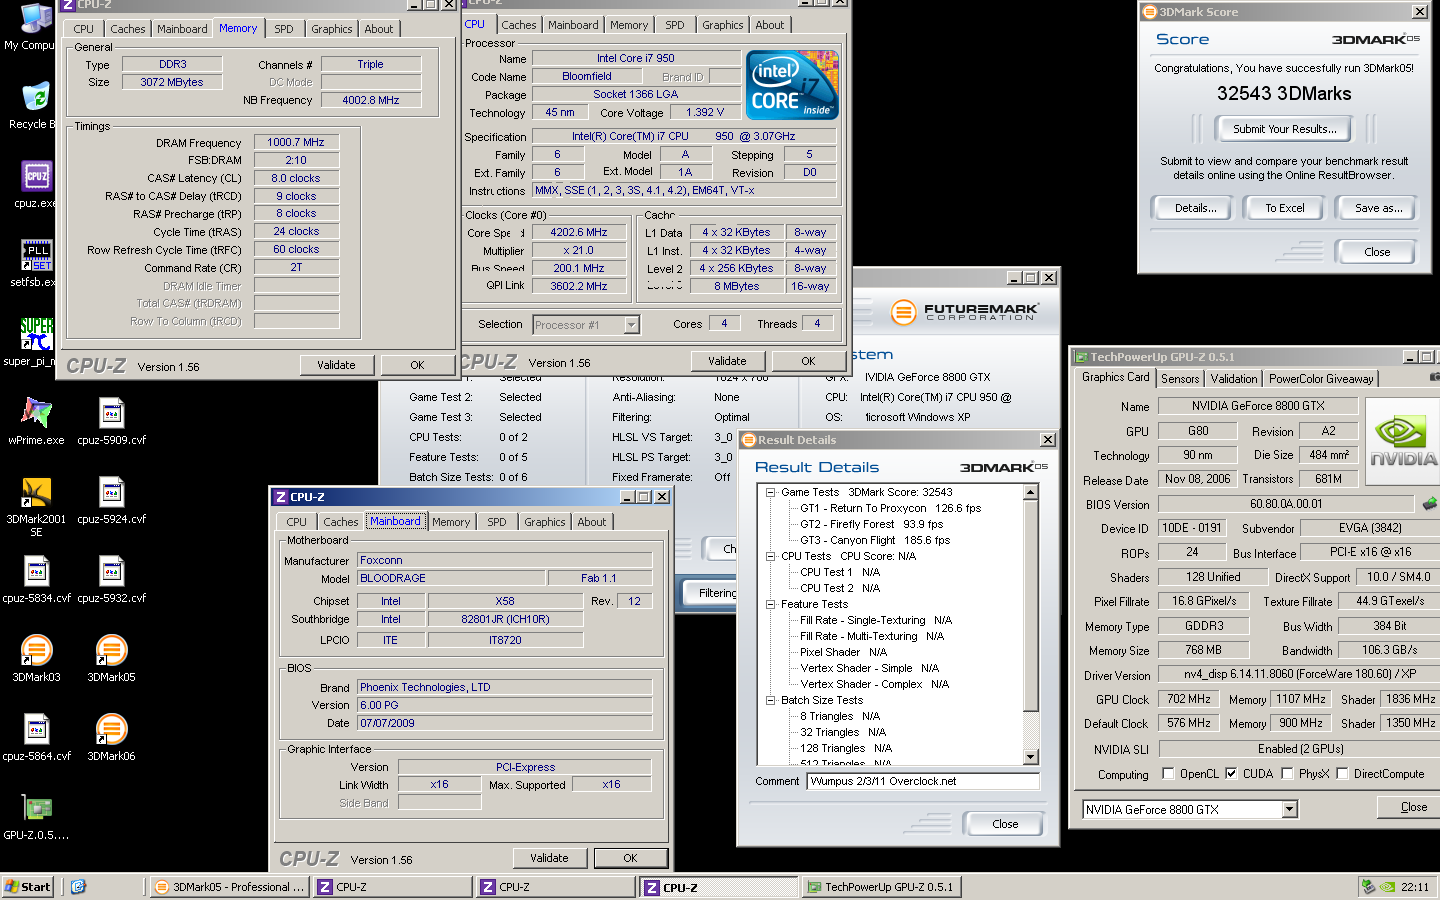Click the Result Details scrollbar up arrow

click(x=1031, y=492)
